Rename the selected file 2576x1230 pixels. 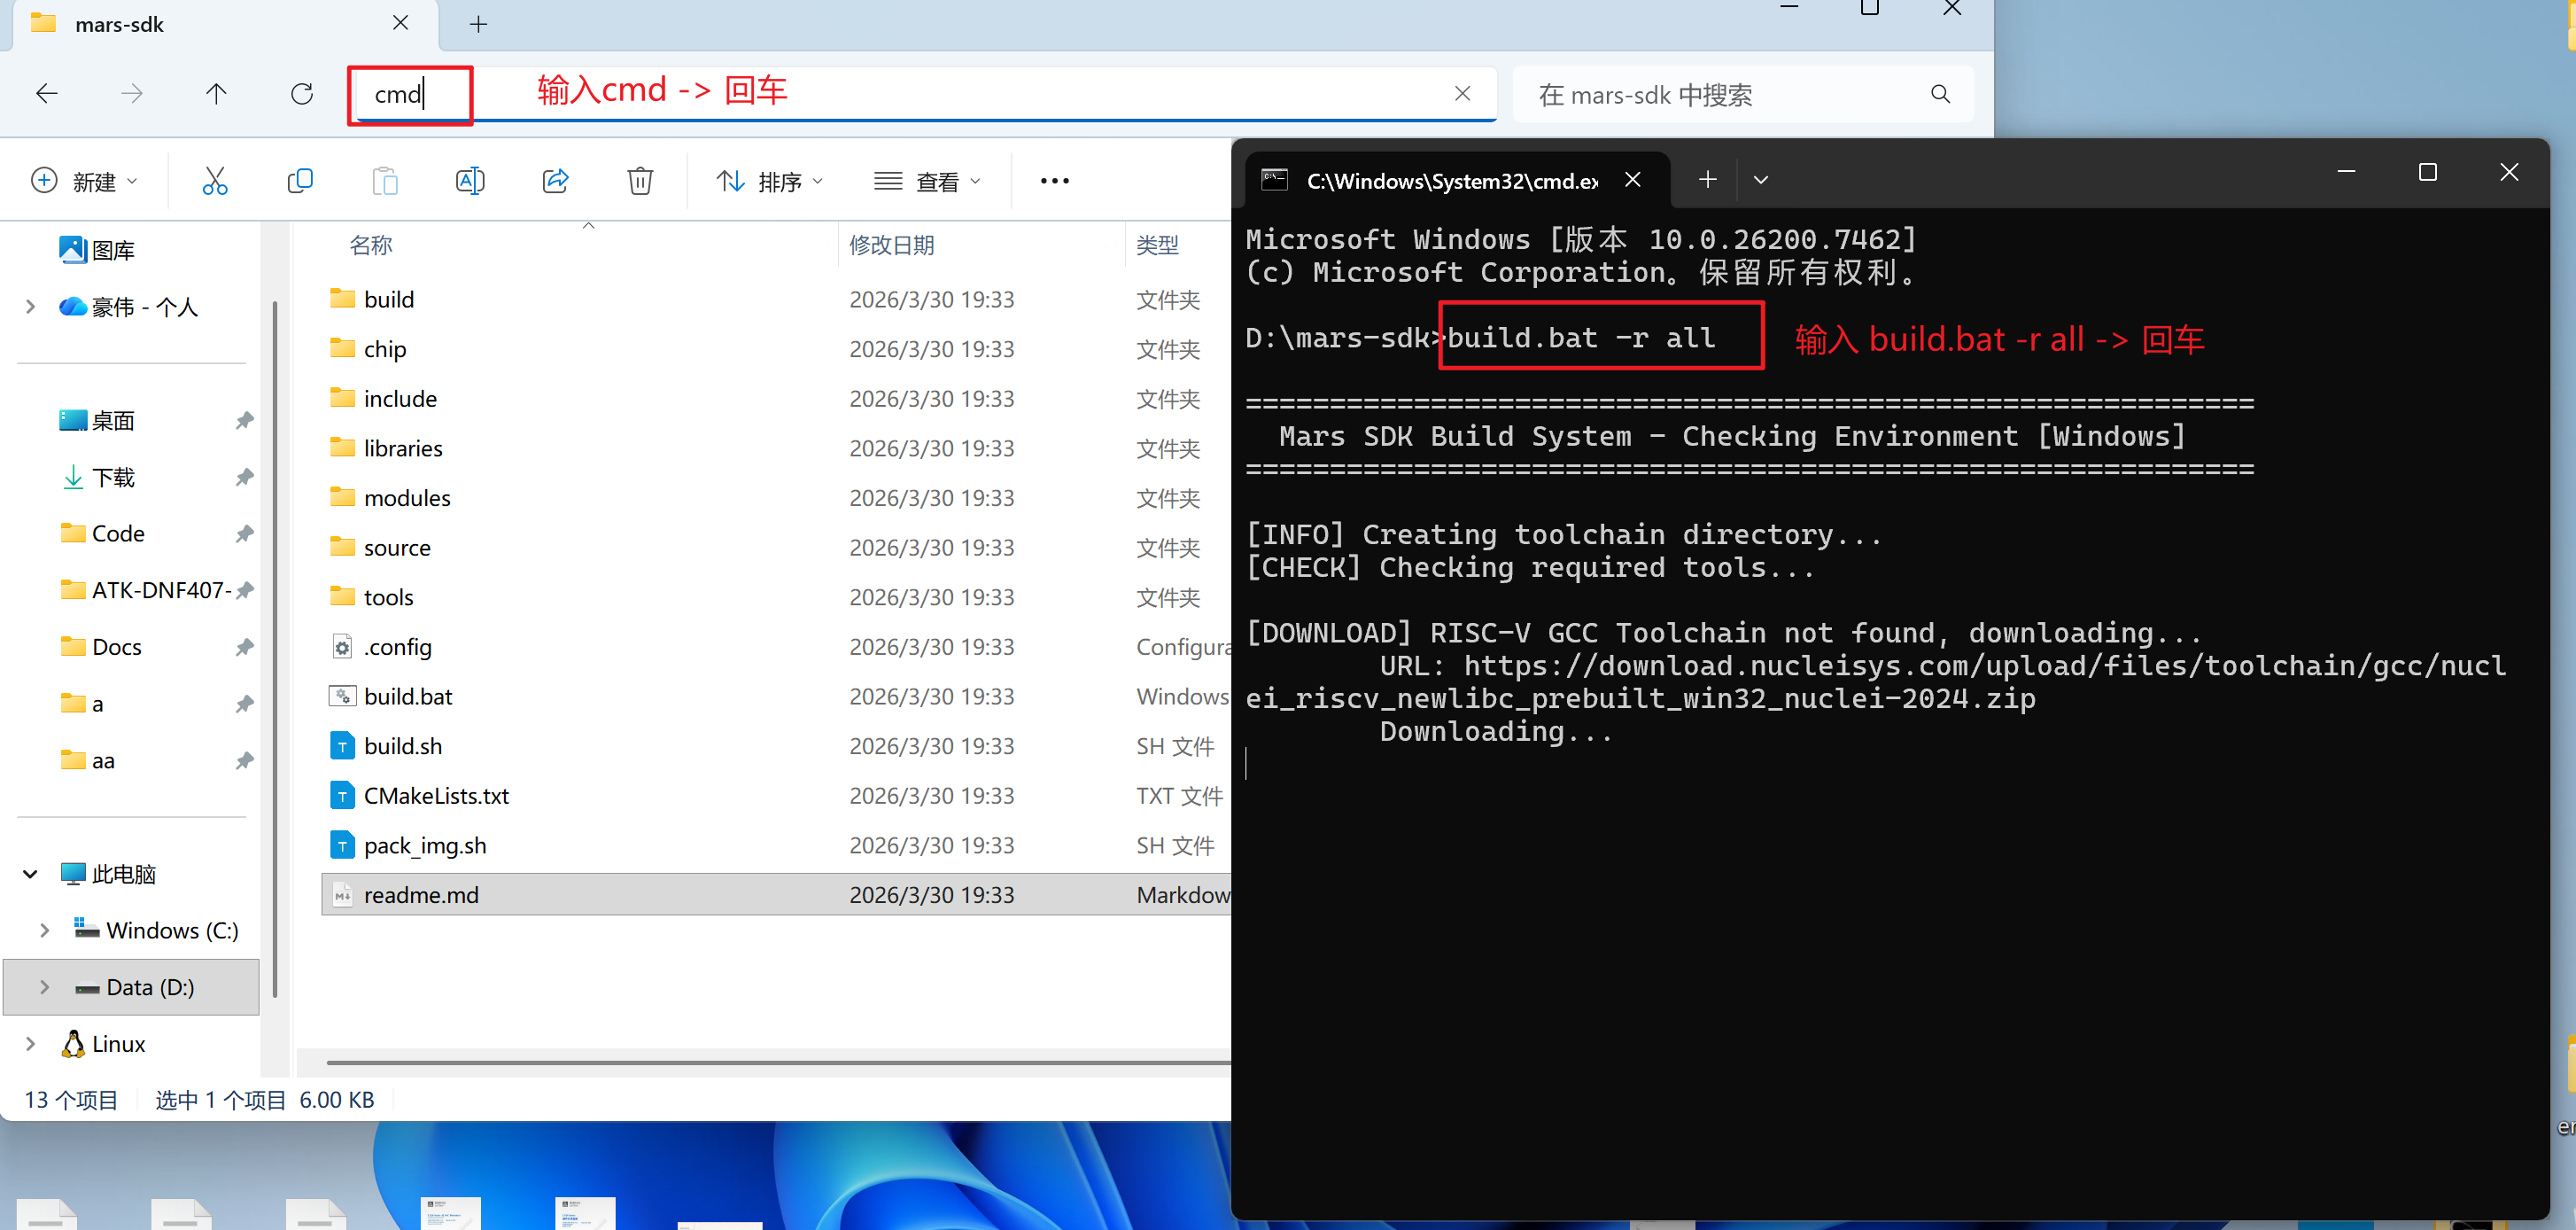tap(470, 181)
